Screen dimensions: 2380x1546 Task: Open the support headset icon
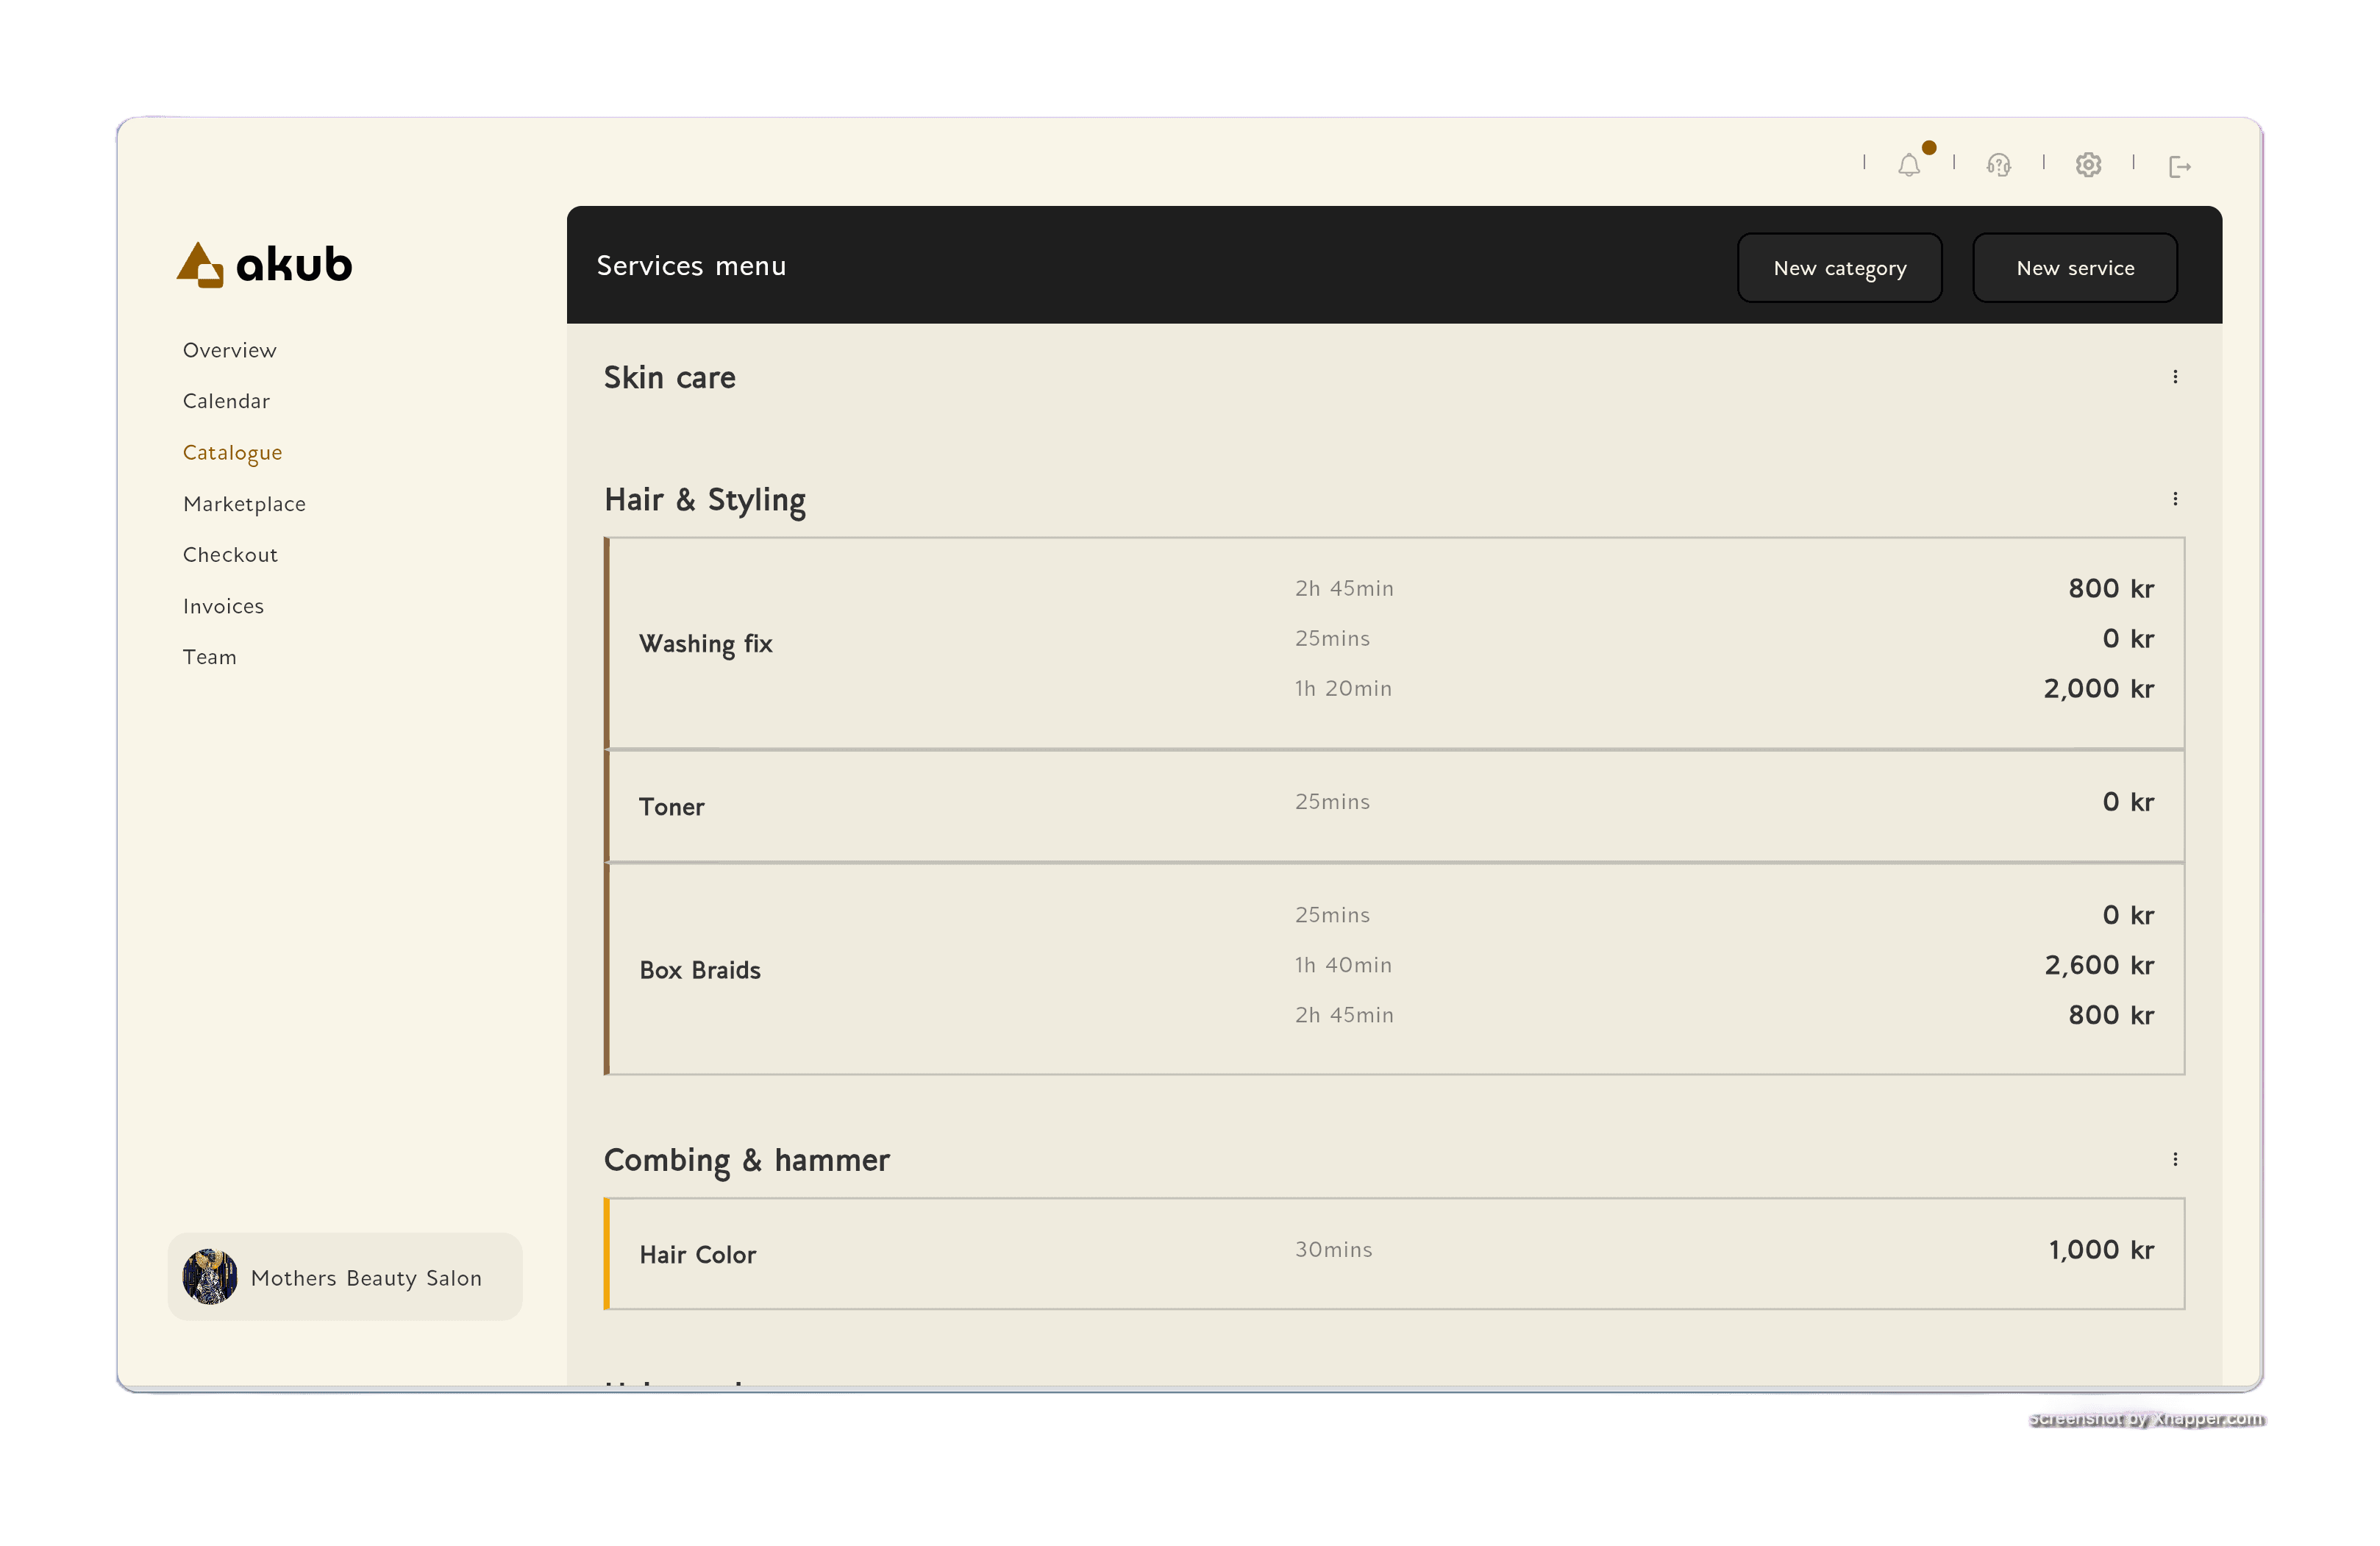(1998, 165)
